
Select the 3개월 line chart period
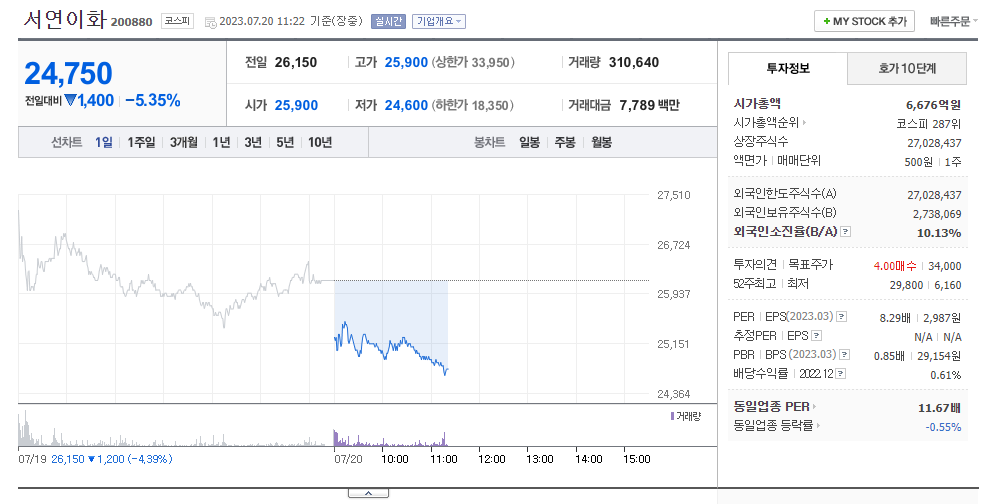tap(183, 142)
